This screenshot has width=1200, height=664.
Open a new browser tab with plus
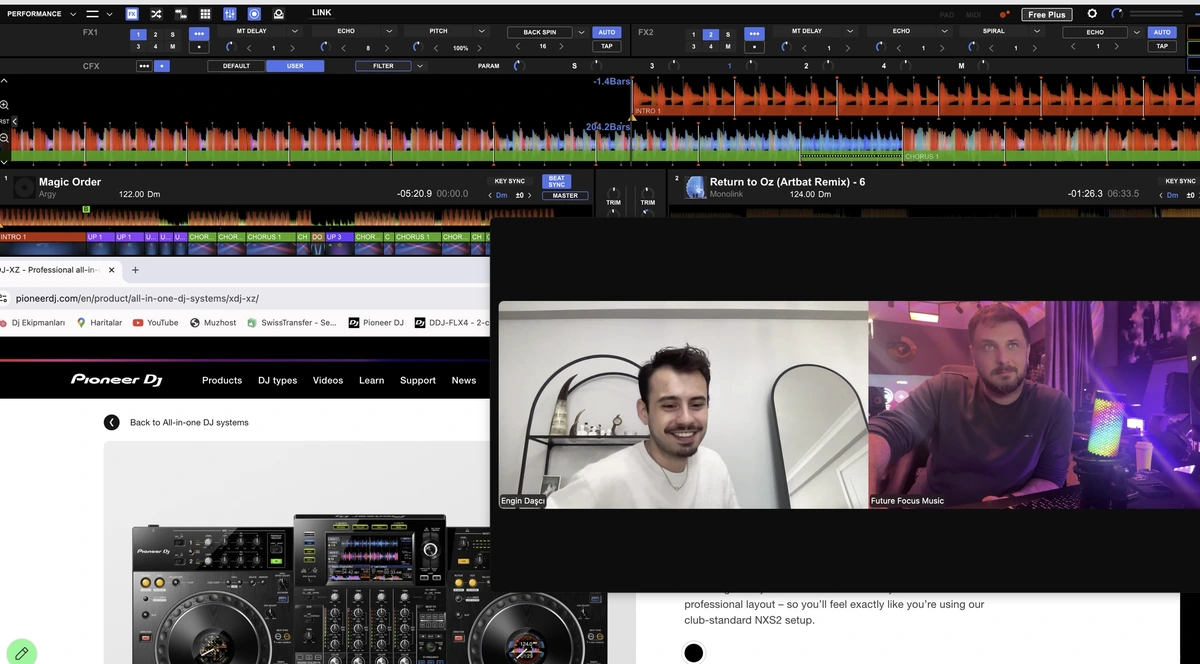pos(135,270)
